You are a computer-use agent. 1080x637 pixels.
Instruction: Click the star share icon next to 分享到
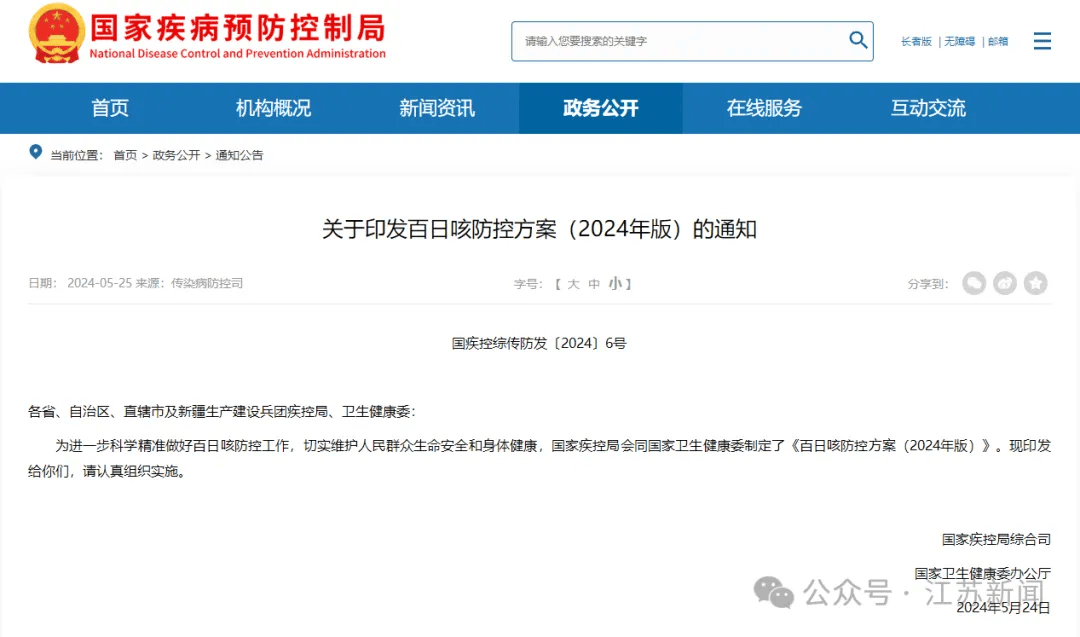(1035, 283)
